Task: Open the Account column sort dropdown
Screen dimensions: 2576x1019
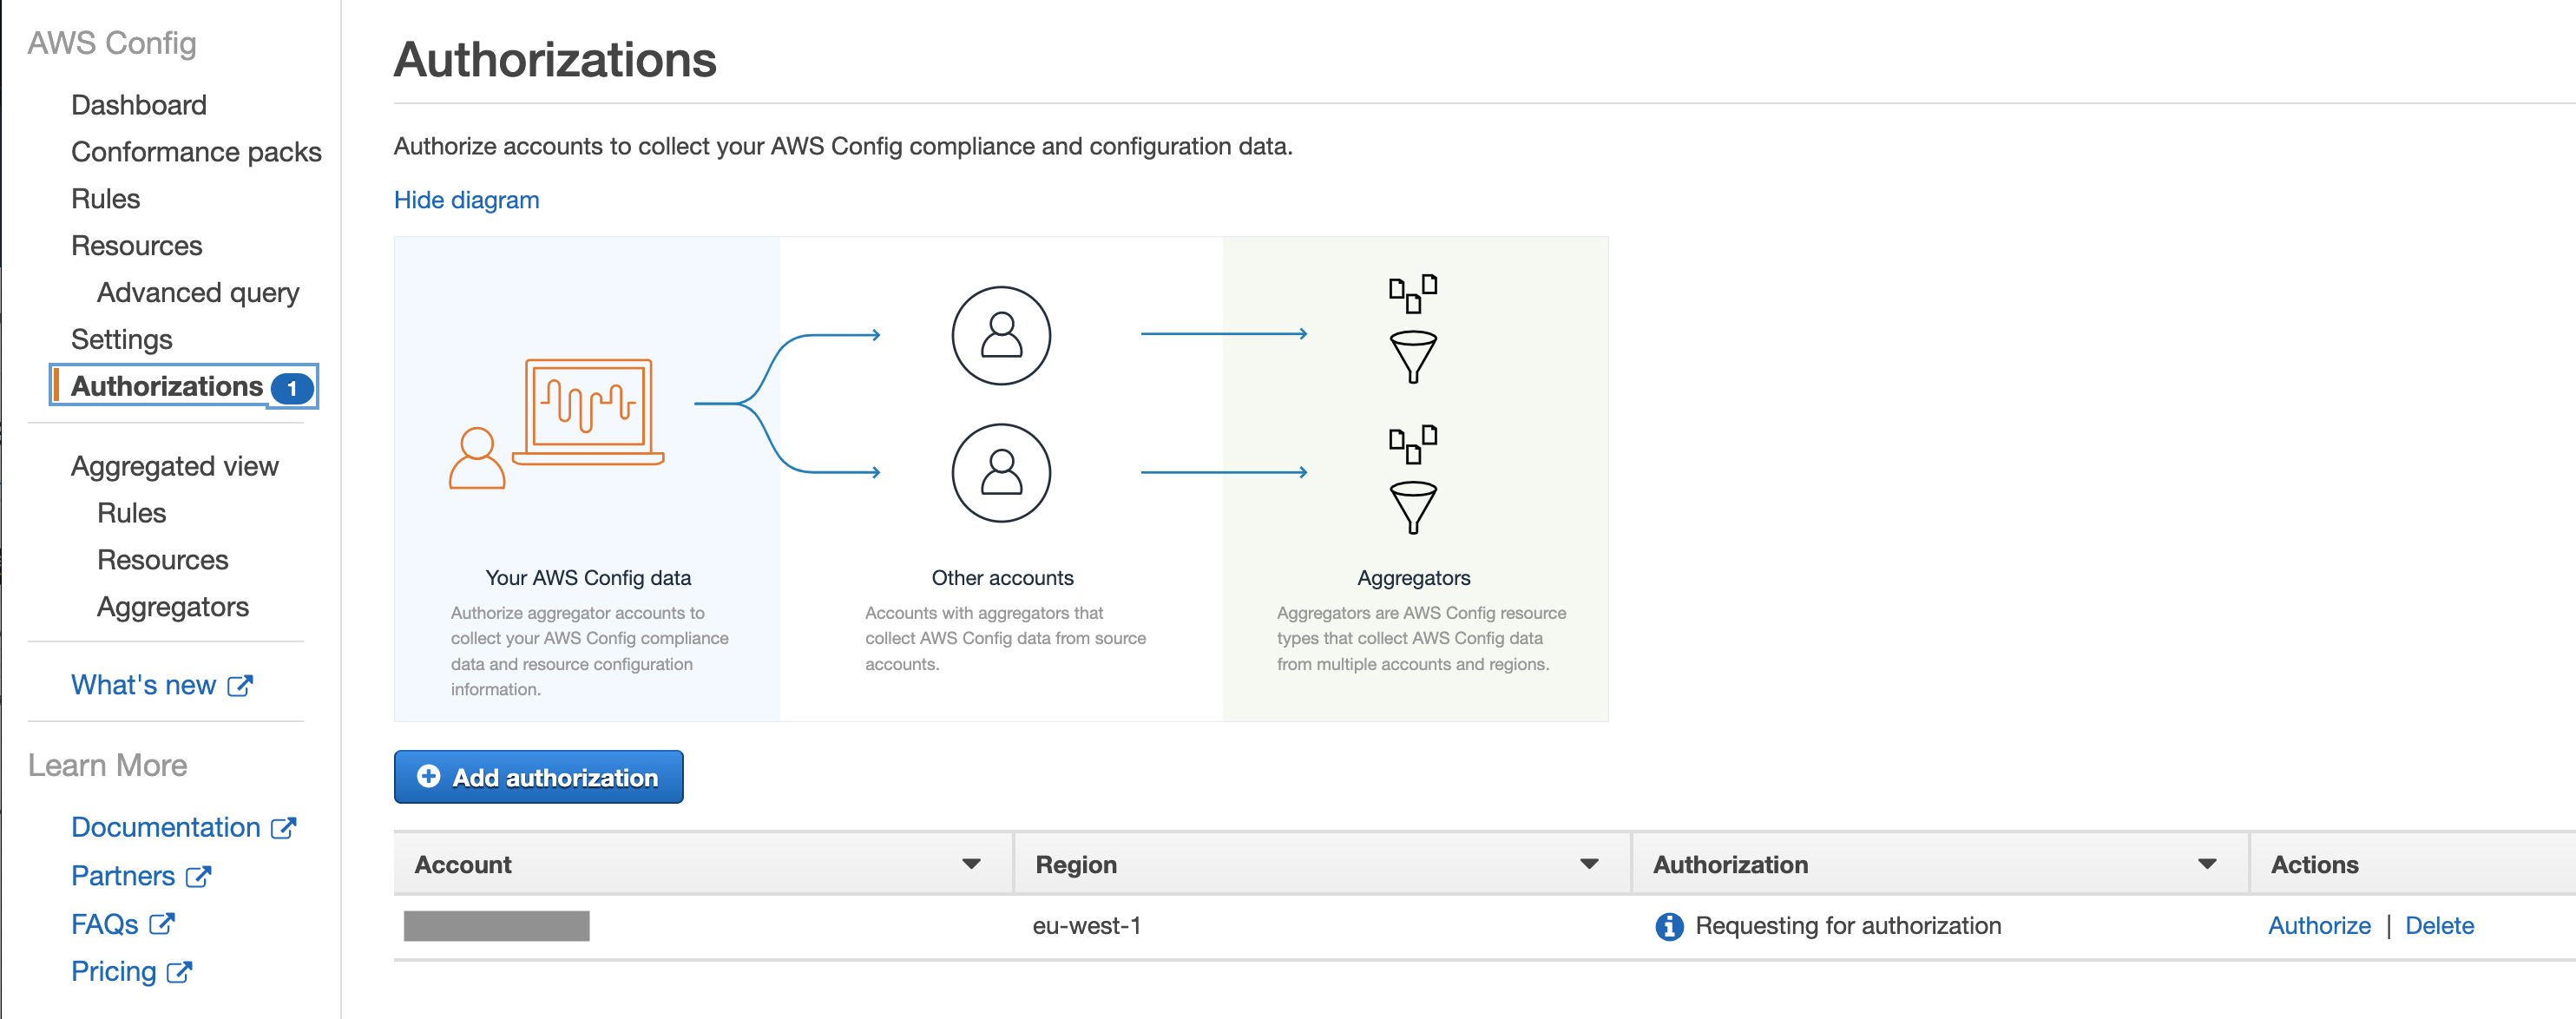Action: 970,864
